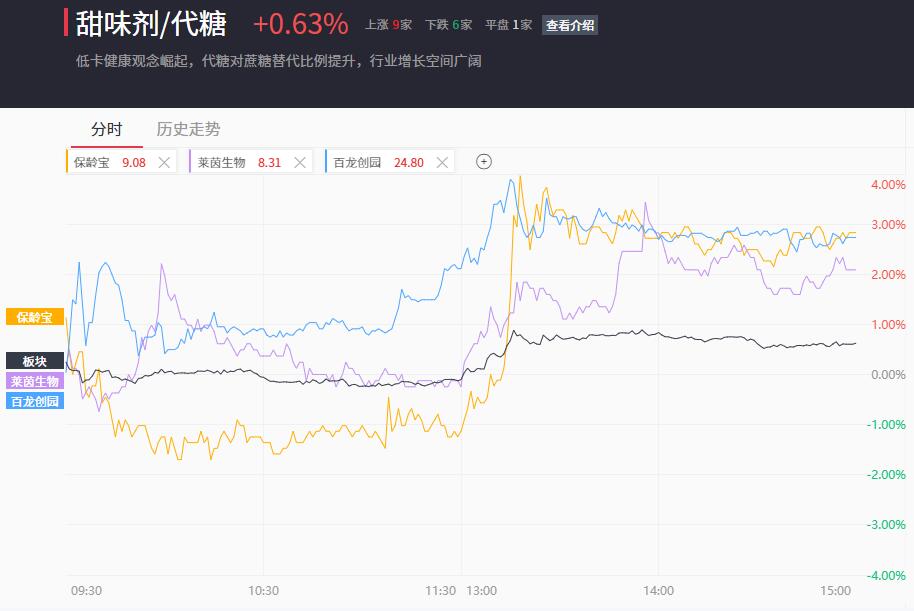Click the orange 保龄宝 legend tag
The image size is (914, 611).
coord(35,317)
